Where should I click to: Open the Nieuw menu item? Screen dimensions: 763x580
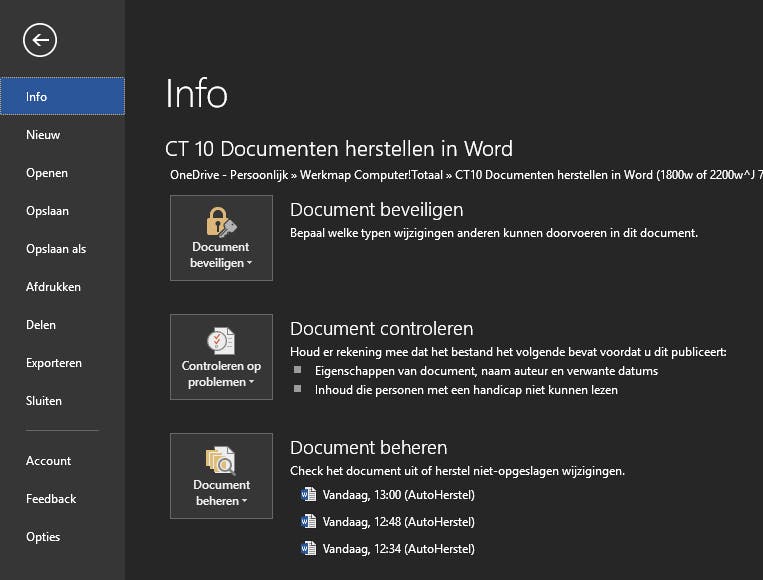click(x=63, y=135)
